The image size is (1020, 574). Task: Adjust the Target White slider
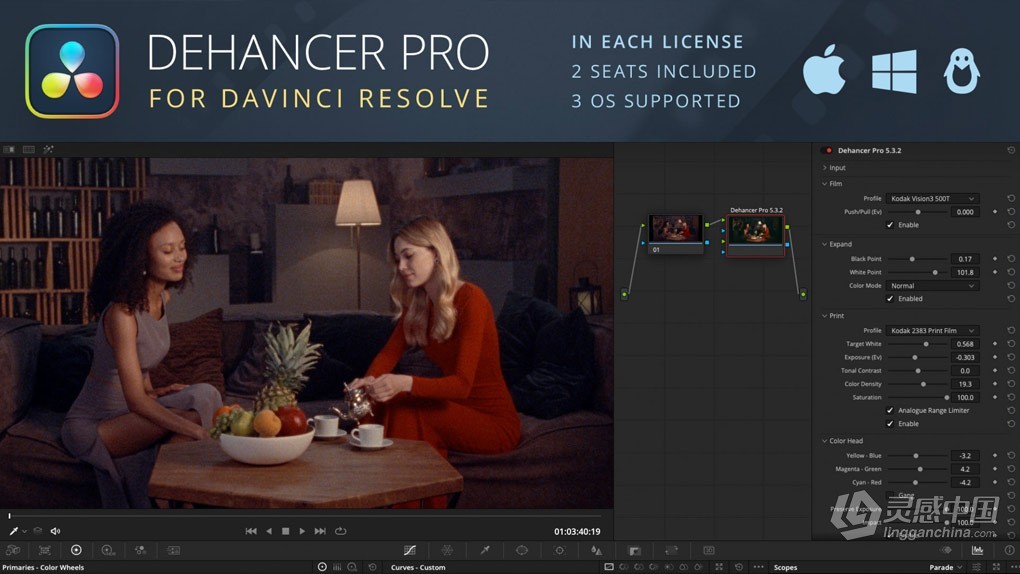click(x=918, y=344)
